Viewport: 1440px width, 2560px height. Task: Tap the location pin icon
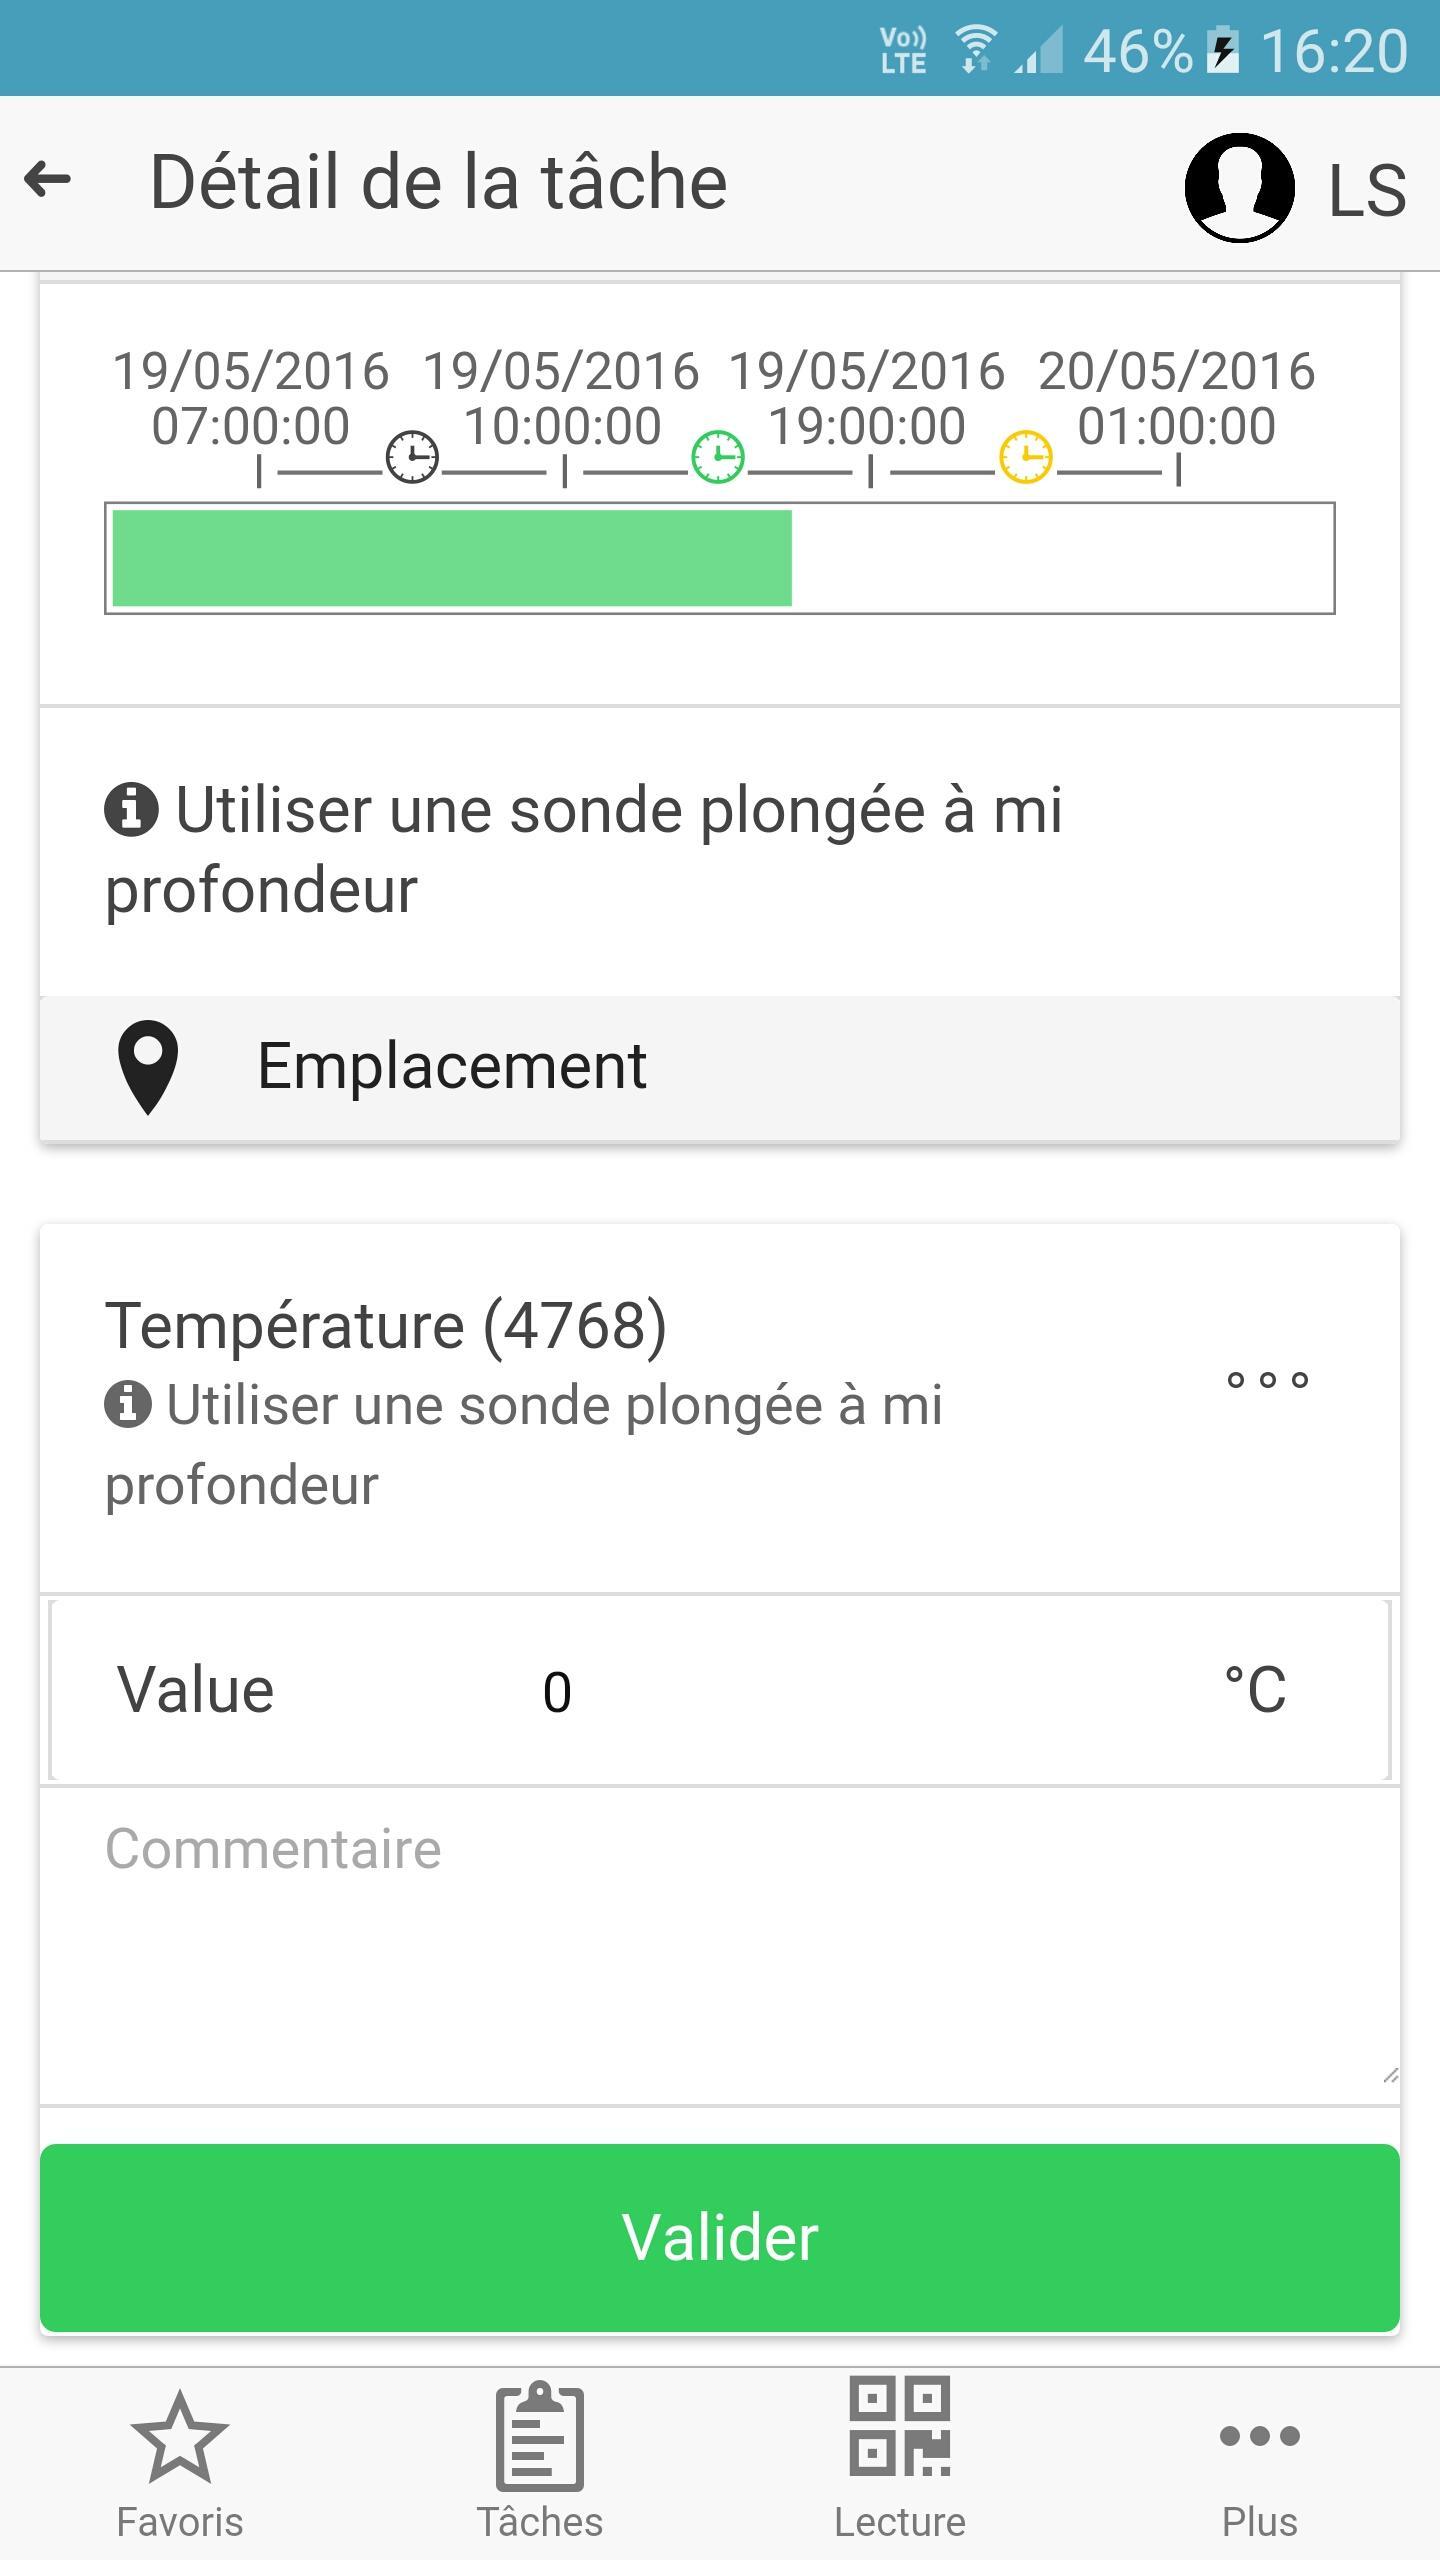click(x=148, y=1067)
